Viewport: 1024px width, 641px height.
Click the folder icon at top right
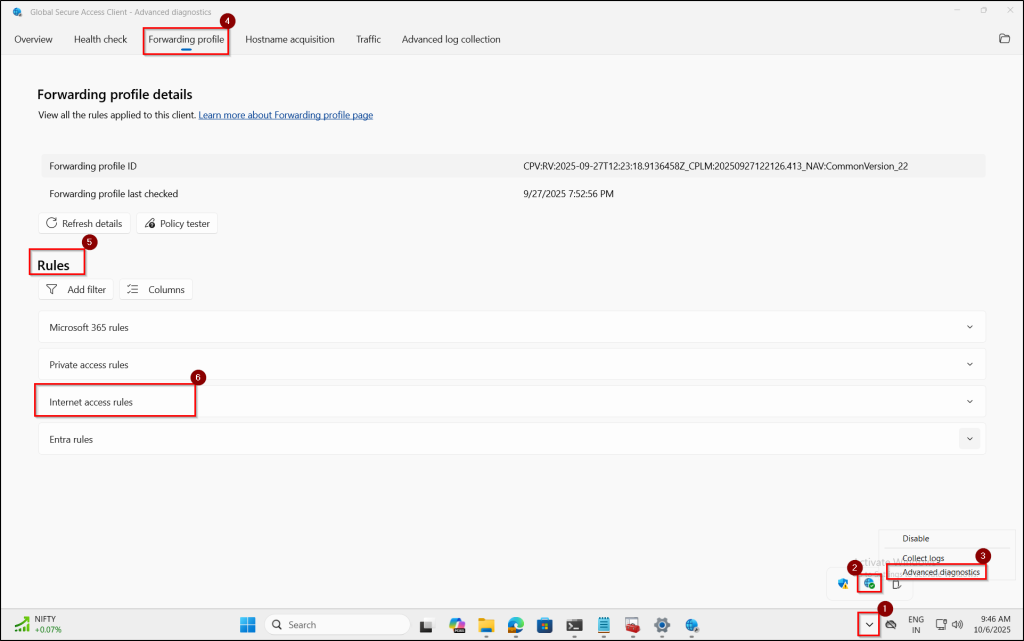[1004, 39]
